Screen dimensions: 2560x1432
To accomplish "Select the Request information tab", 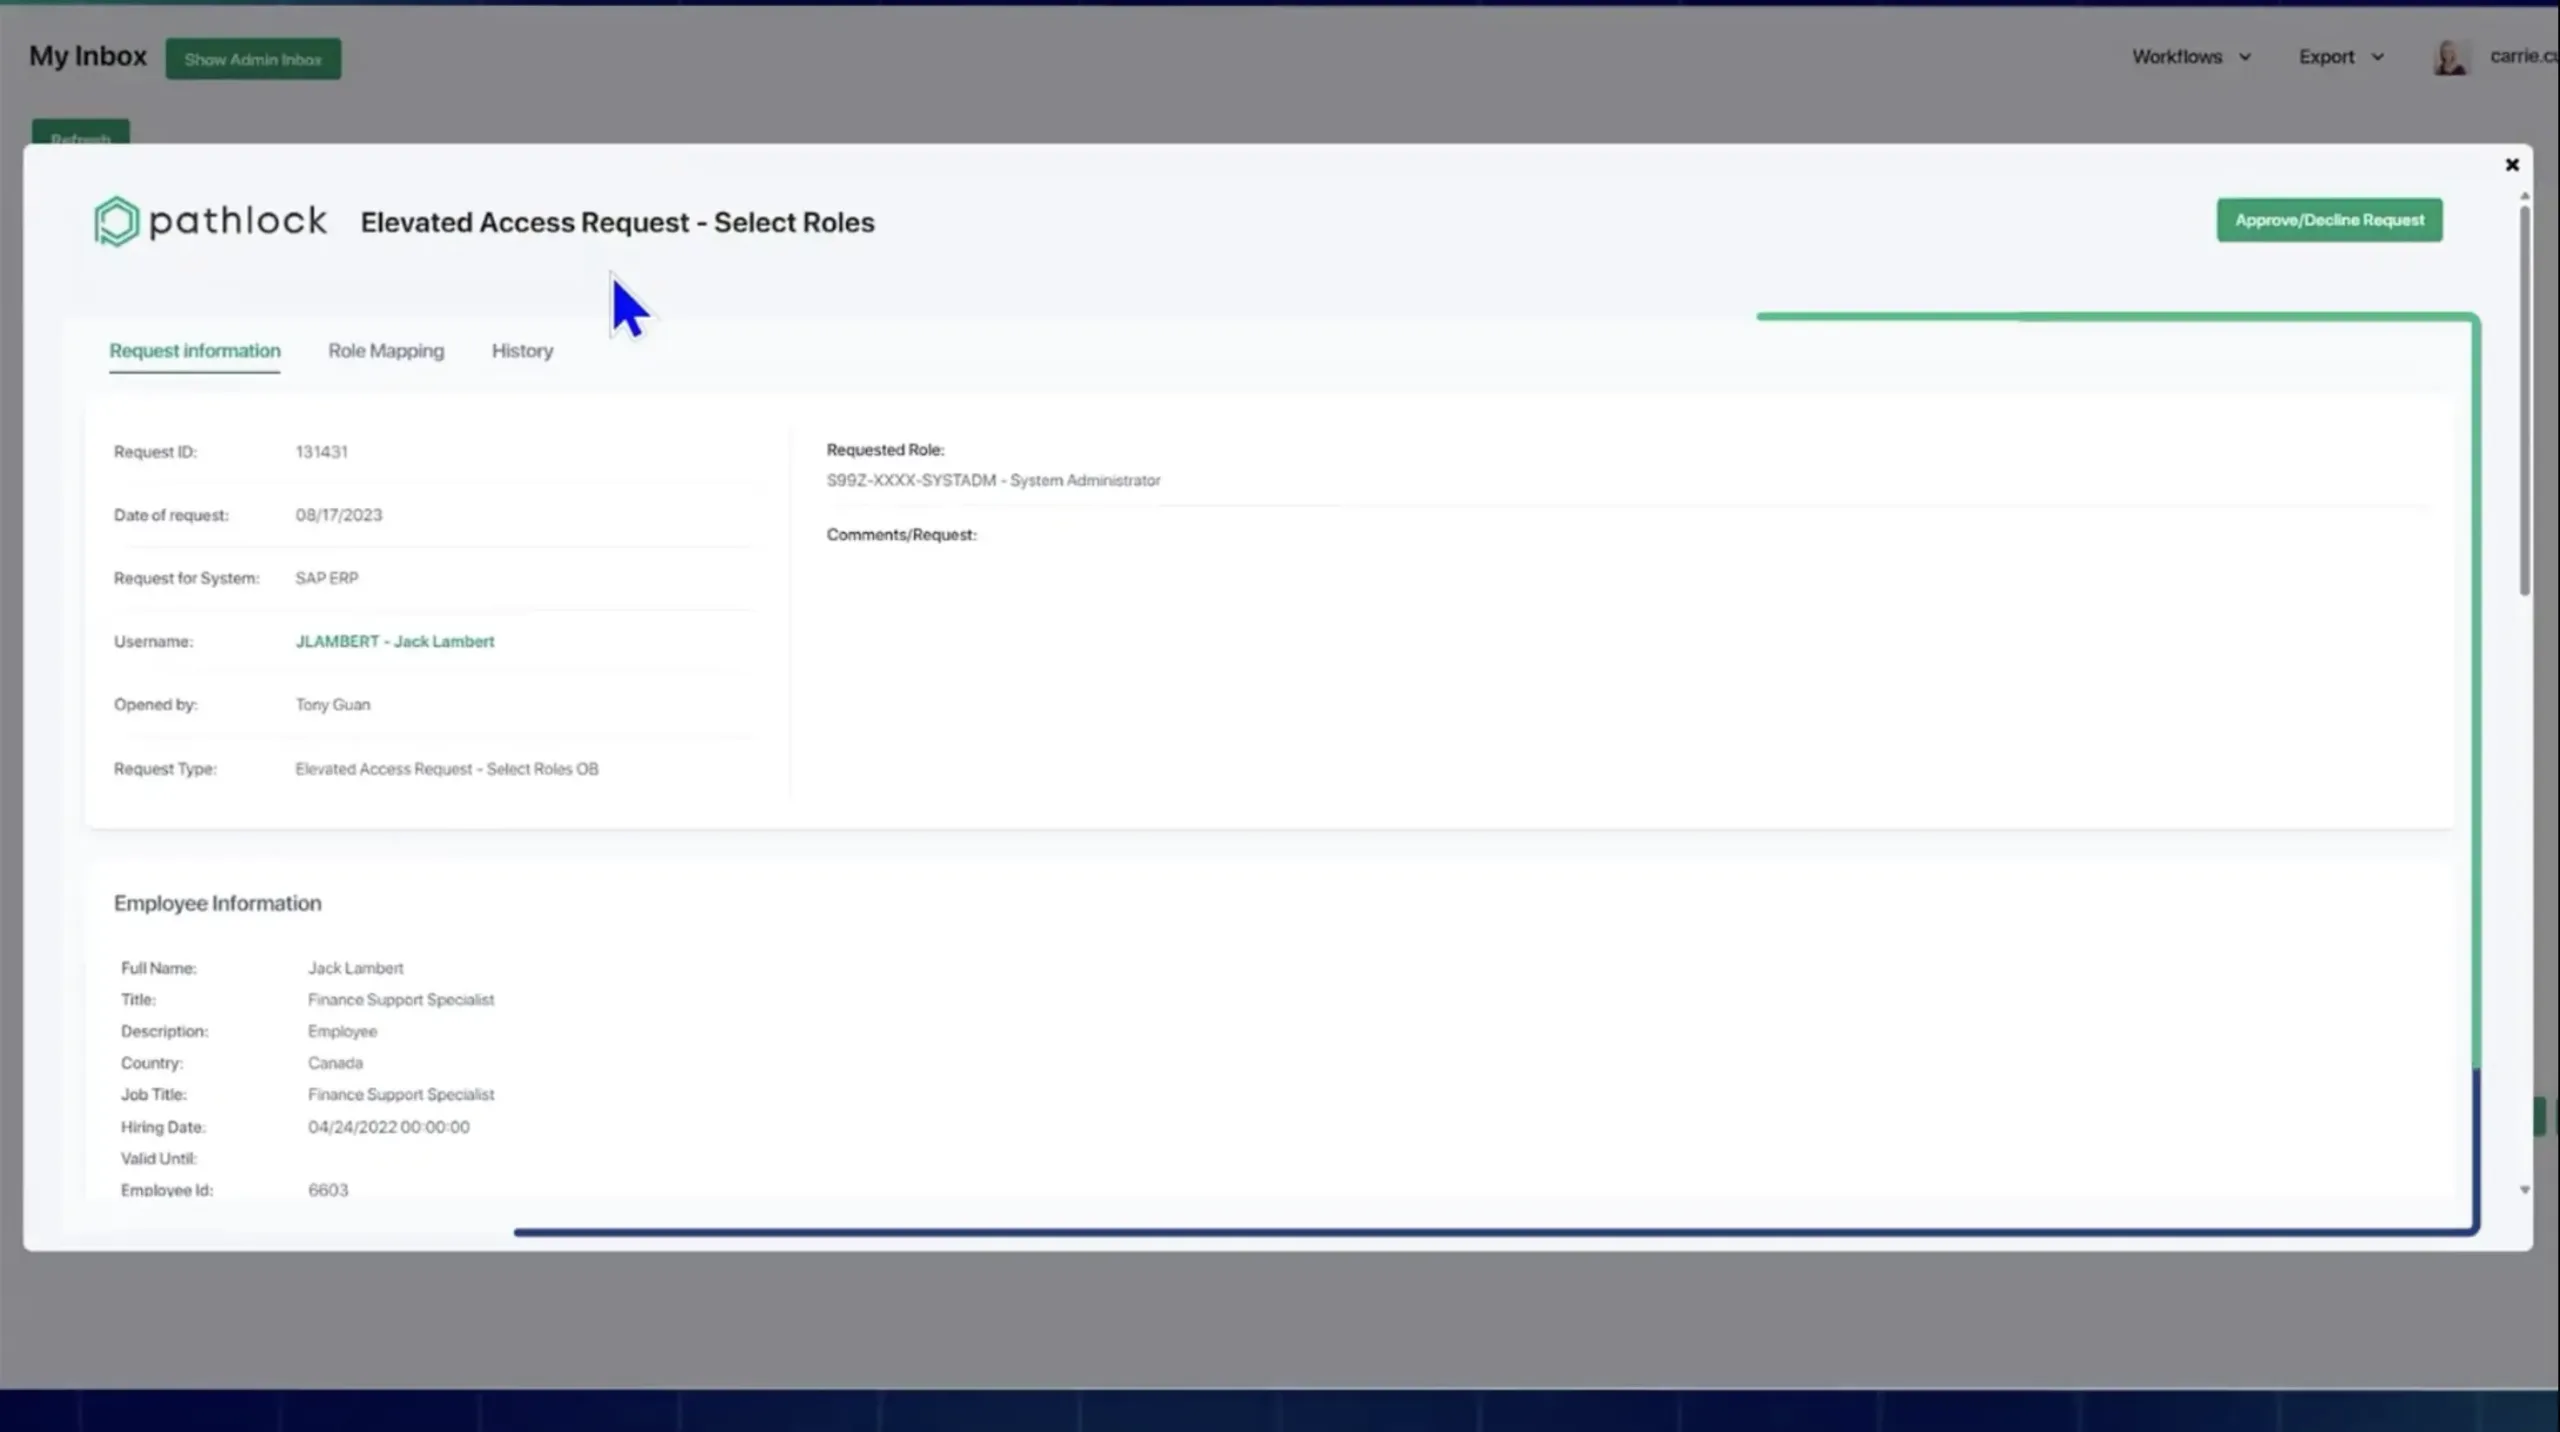I will pyautogui.click(x=194, y=351).
